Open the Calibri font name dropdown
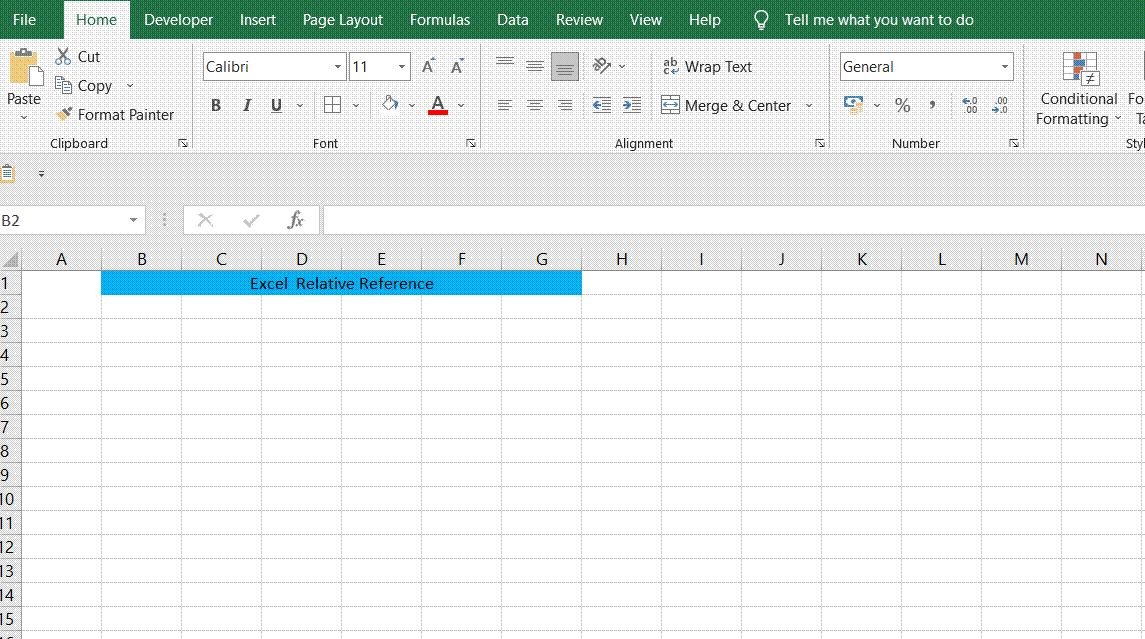 point(337,66)
